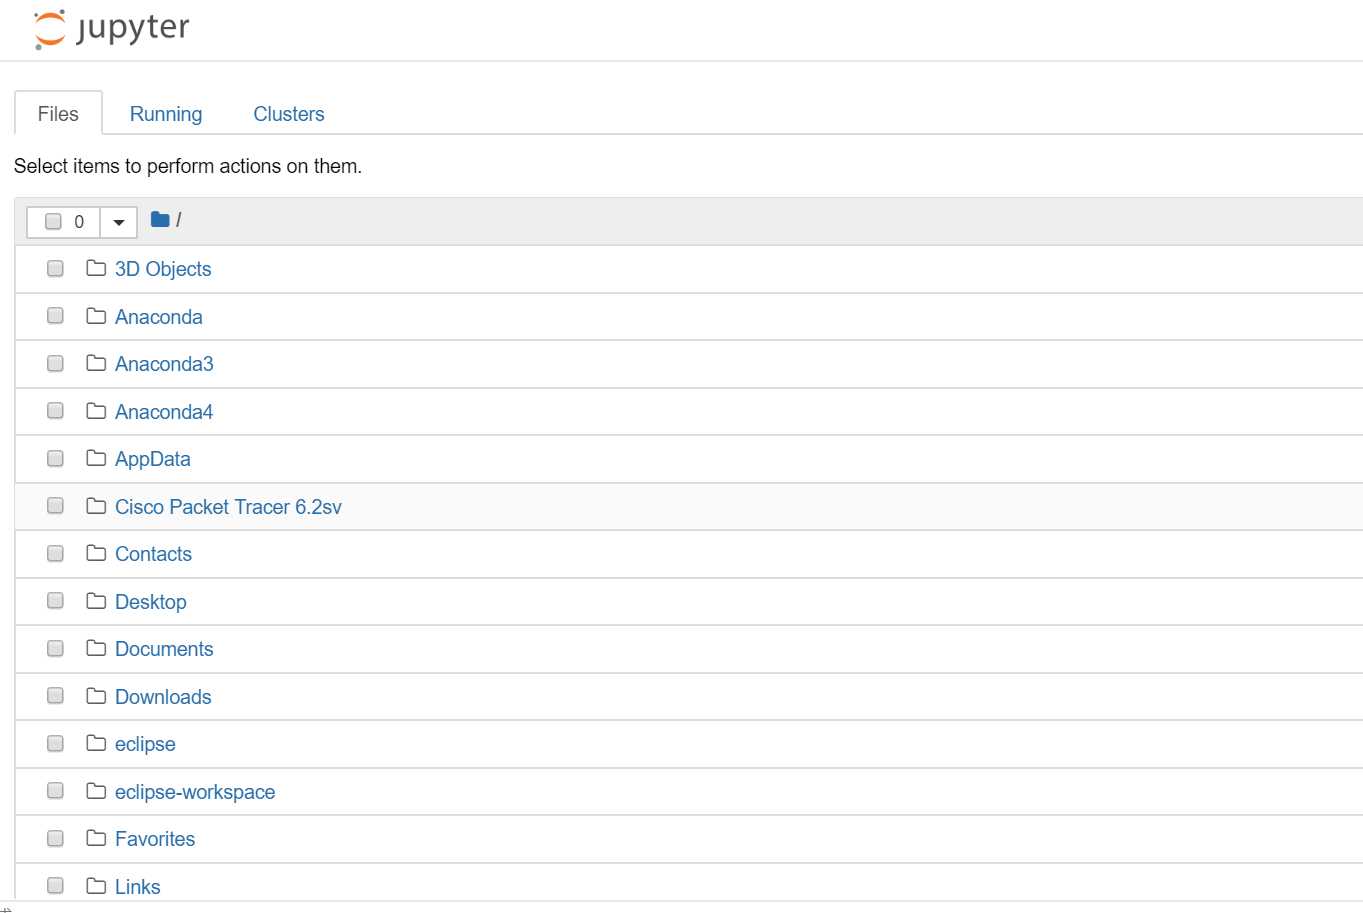Click folder icon beside Contacts
Image resolution: width=1363 pixels, height=913 pixels.
pyautogui.click(x=96, y=553)
